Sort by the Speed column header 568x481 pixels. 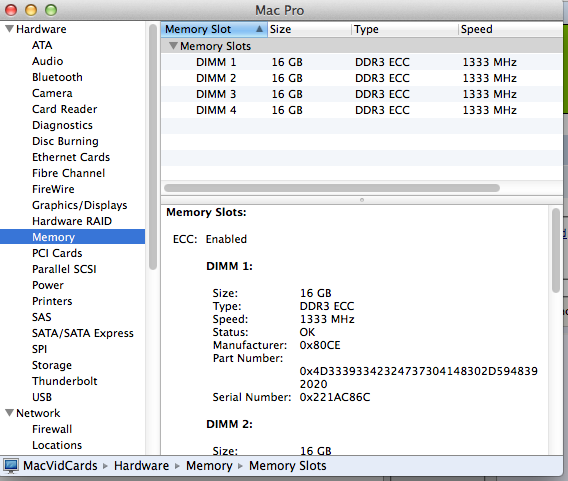point(510,29)
